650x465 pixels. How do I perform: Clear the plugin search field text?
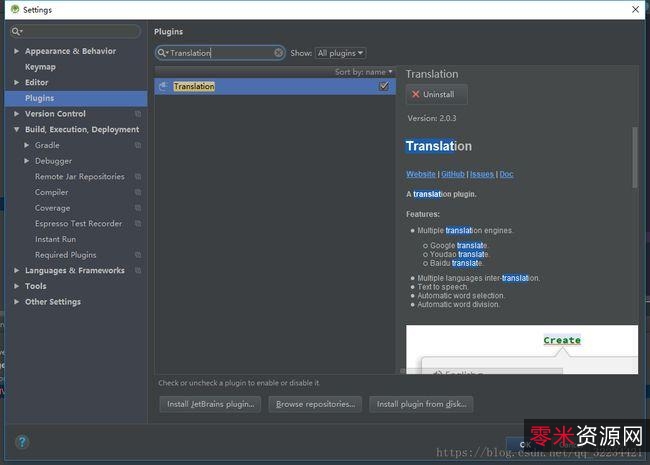pyautogui.click(x=279, y=53)
